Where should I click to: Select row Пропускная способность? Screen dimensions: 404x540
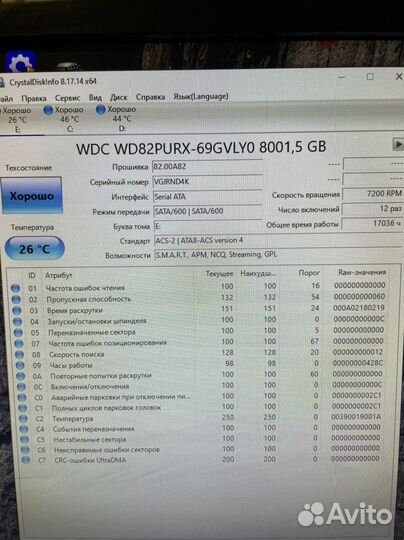coord(199,298)
